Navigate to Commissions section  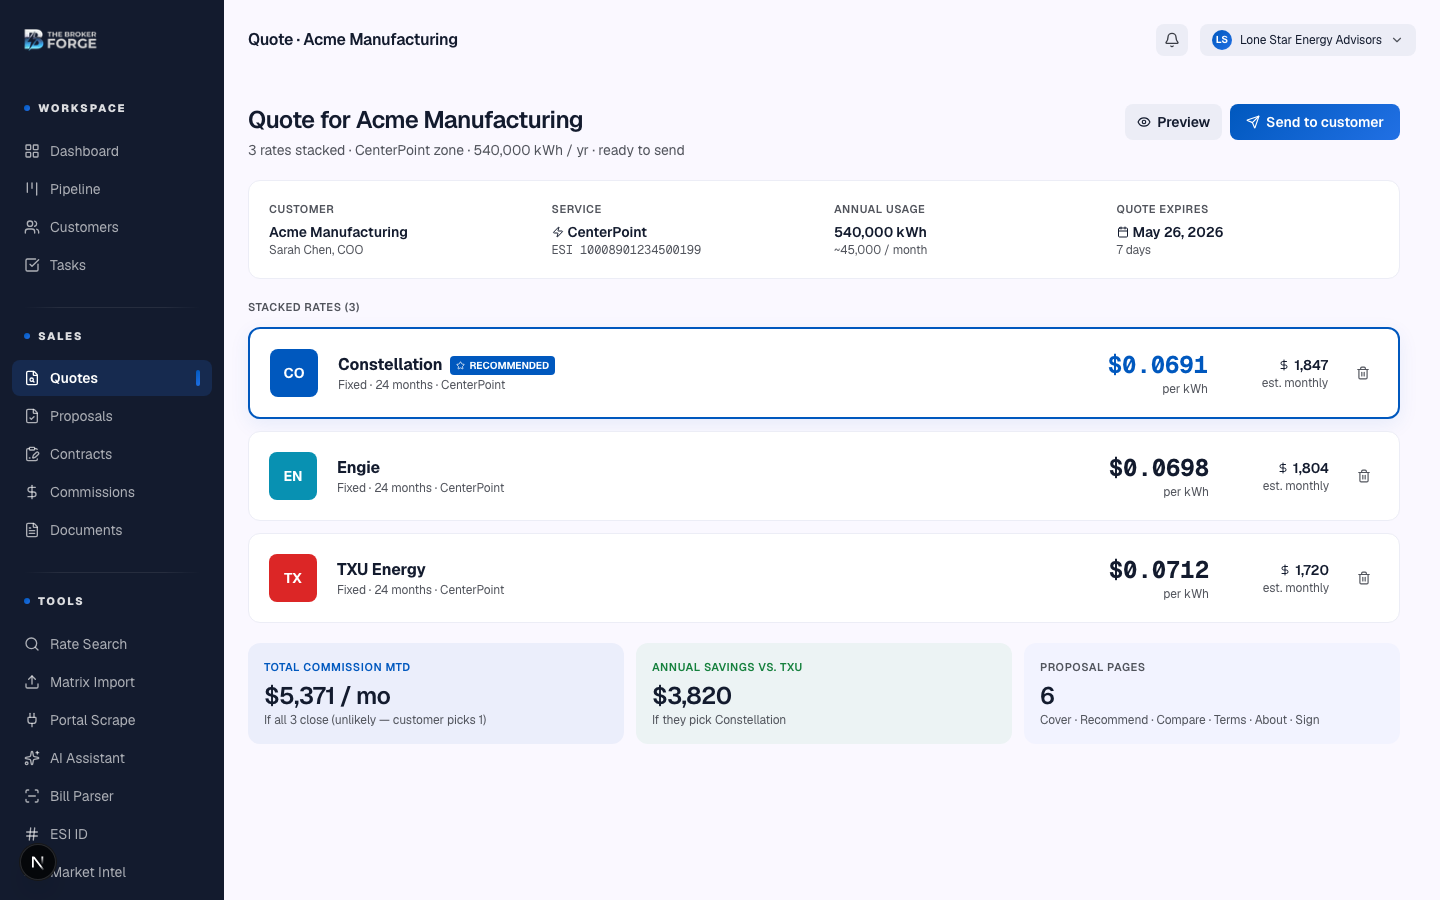point(112,492)
